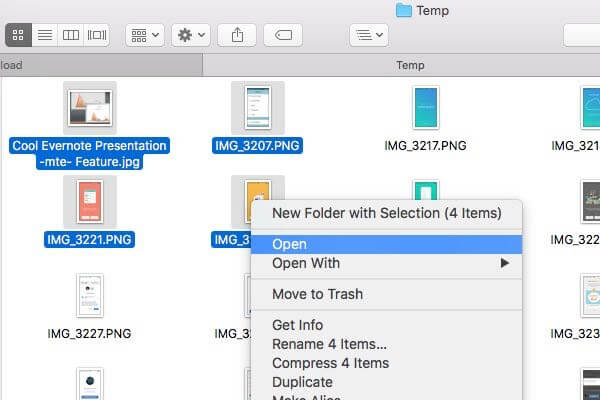Click the IMG_3221.PNG file name
This screenshot has height=400, width=600.
pos(90,240)
